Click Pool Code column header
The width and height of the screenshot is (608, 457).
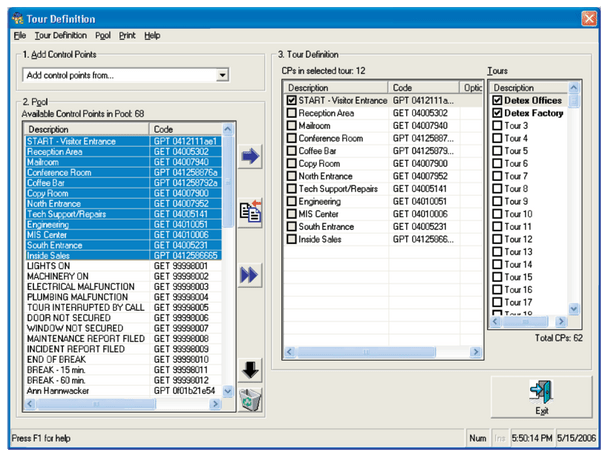tap(186, 129)
